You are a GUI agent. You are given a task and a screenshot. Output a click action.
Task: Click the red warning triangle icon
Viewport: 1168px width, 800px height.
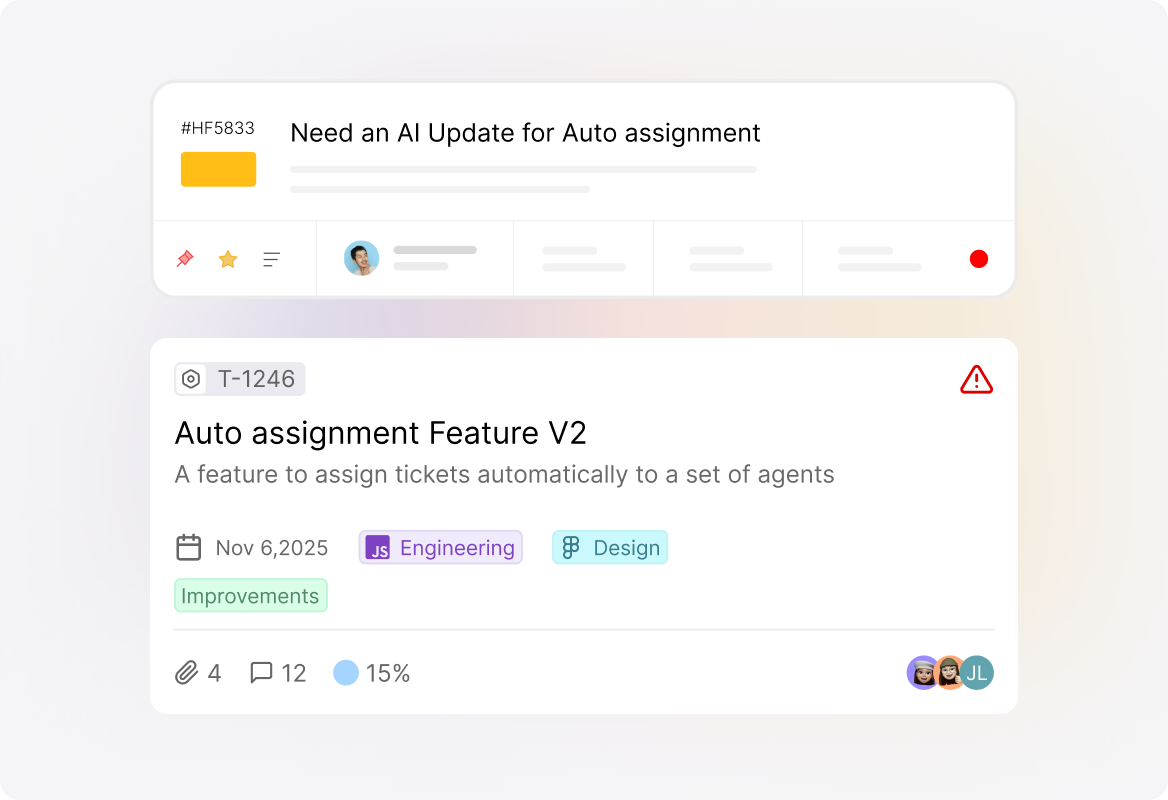976,379
